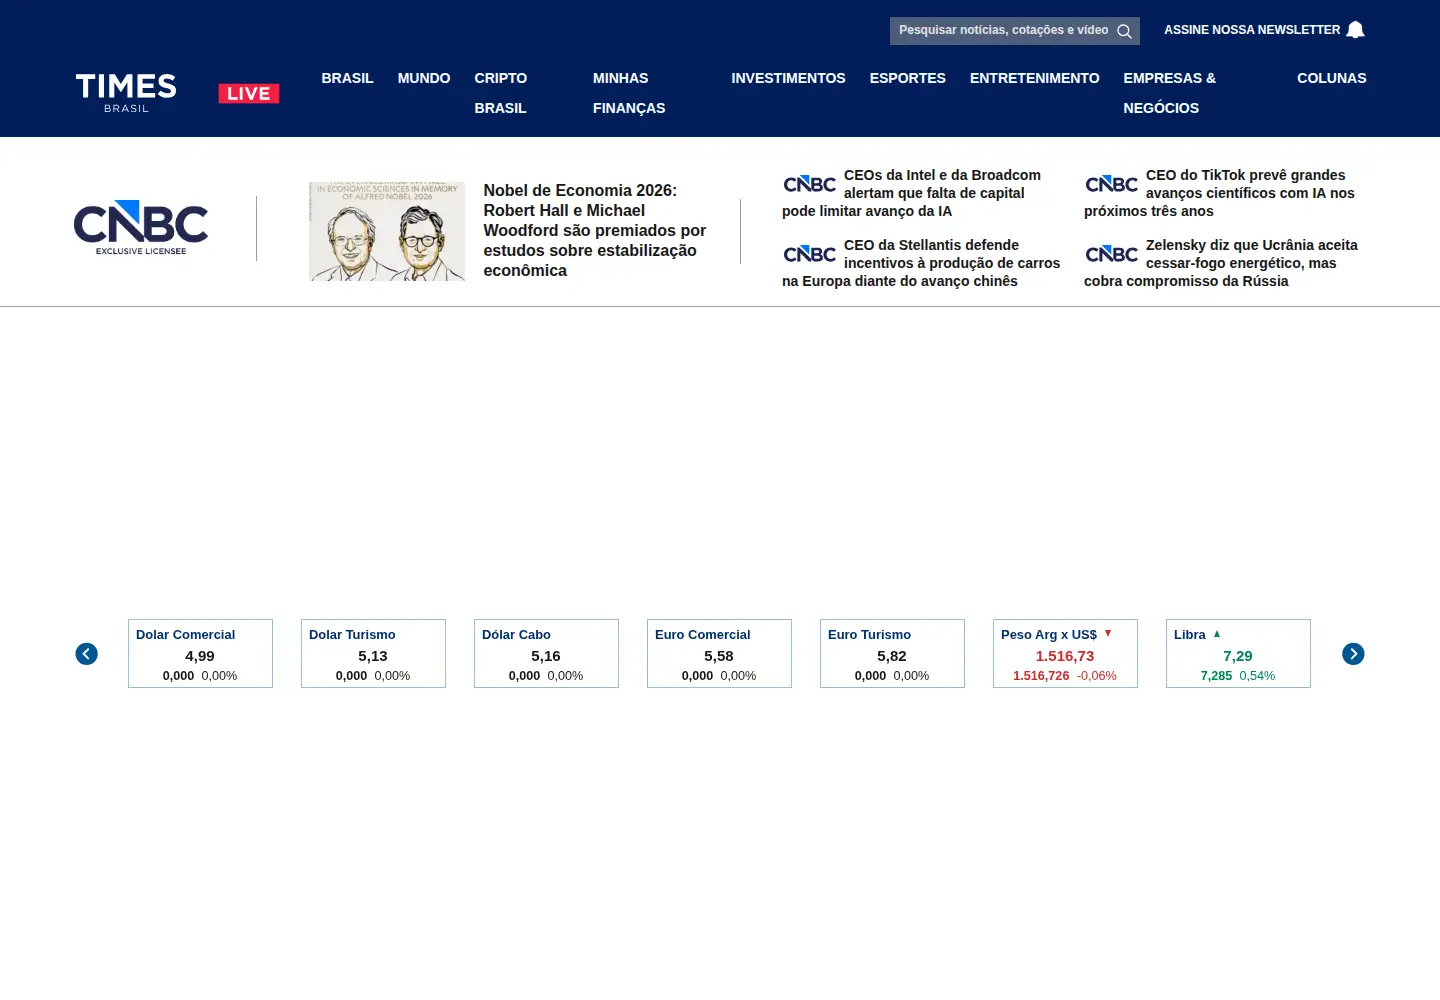Read the Stellantis CEO incentives article

point(920,263)
